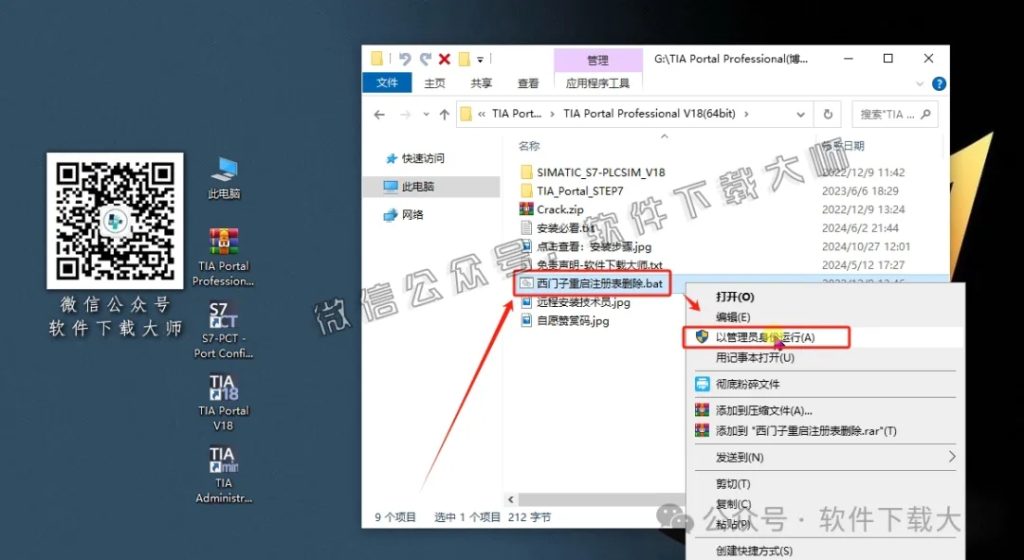
Task: Click the date 2023/6/6 18:29
Action: point(860,191)
